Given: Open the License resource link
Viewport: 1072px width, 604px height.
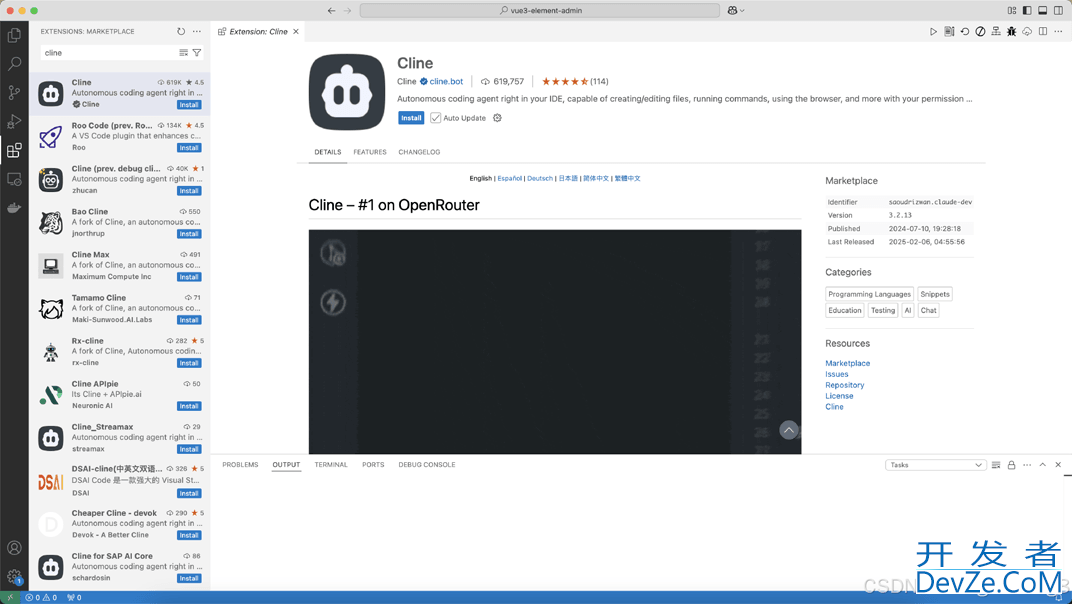Looking at the screenshot, I should (839, 396).
